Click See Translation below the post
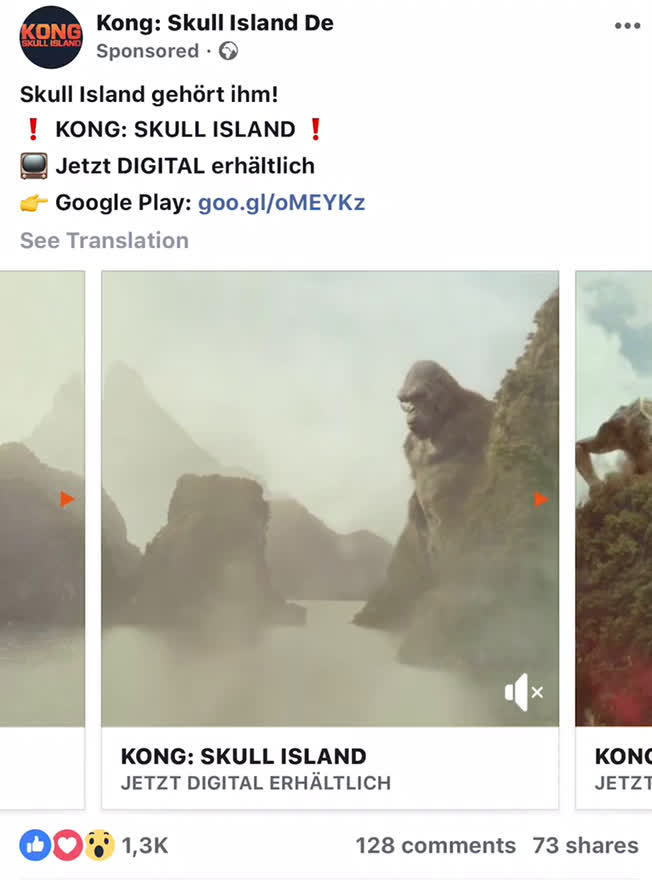The image size is (652, 880). (x=104, y=240)
